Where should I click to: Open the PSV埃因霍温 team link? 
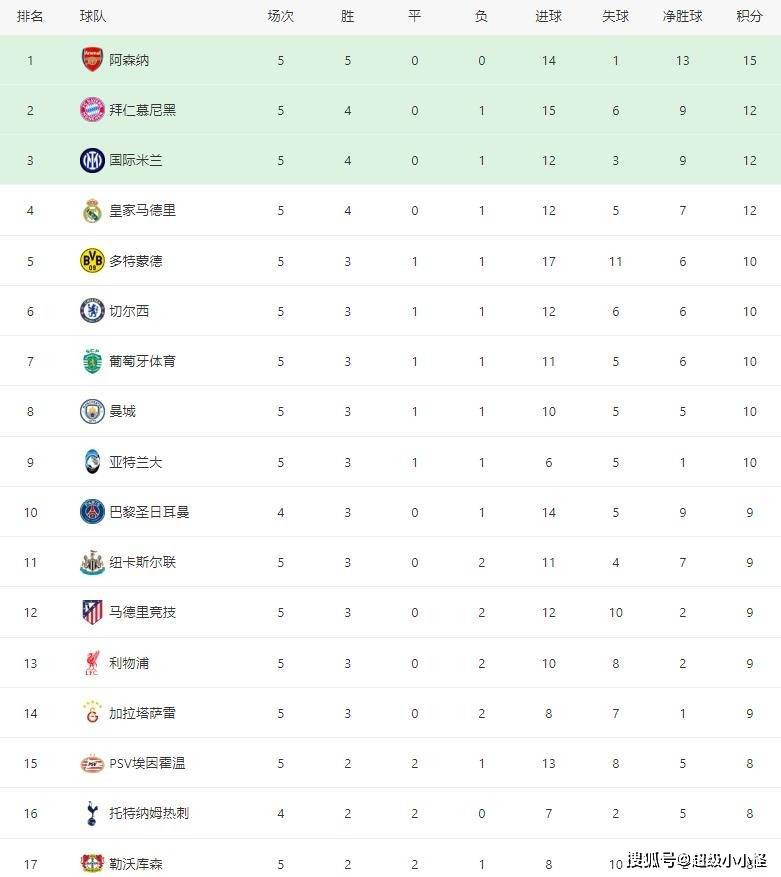147,763
